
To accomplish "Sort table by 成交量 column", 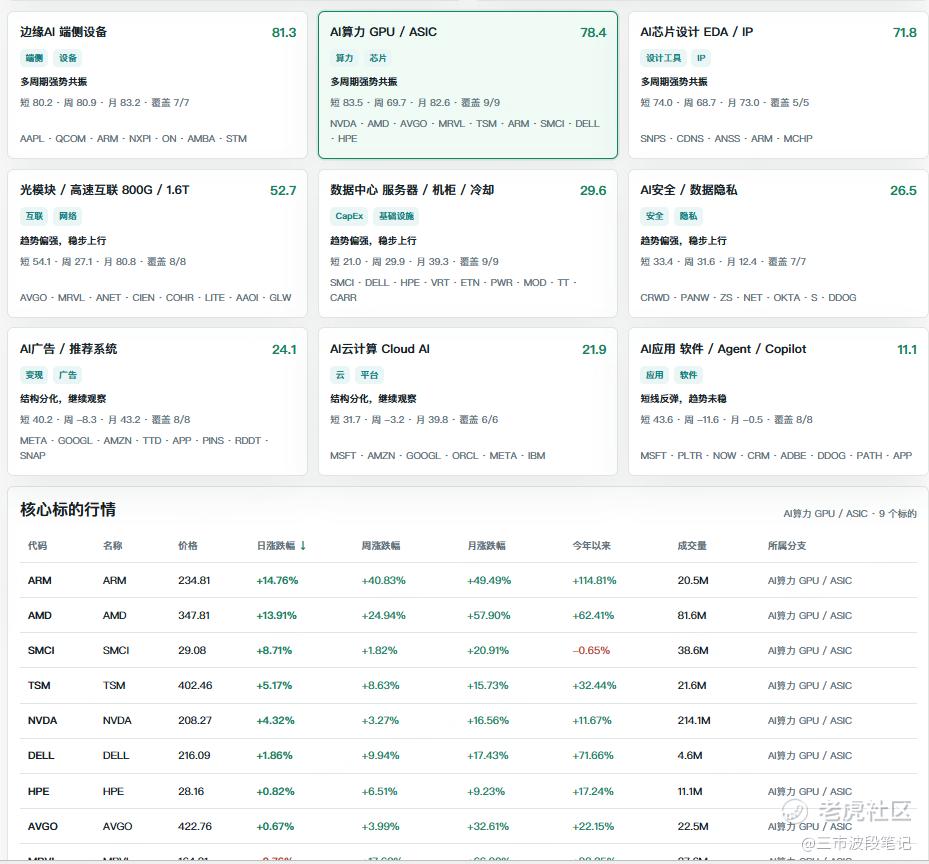I will pyautogui.click(x=692, y=546).
